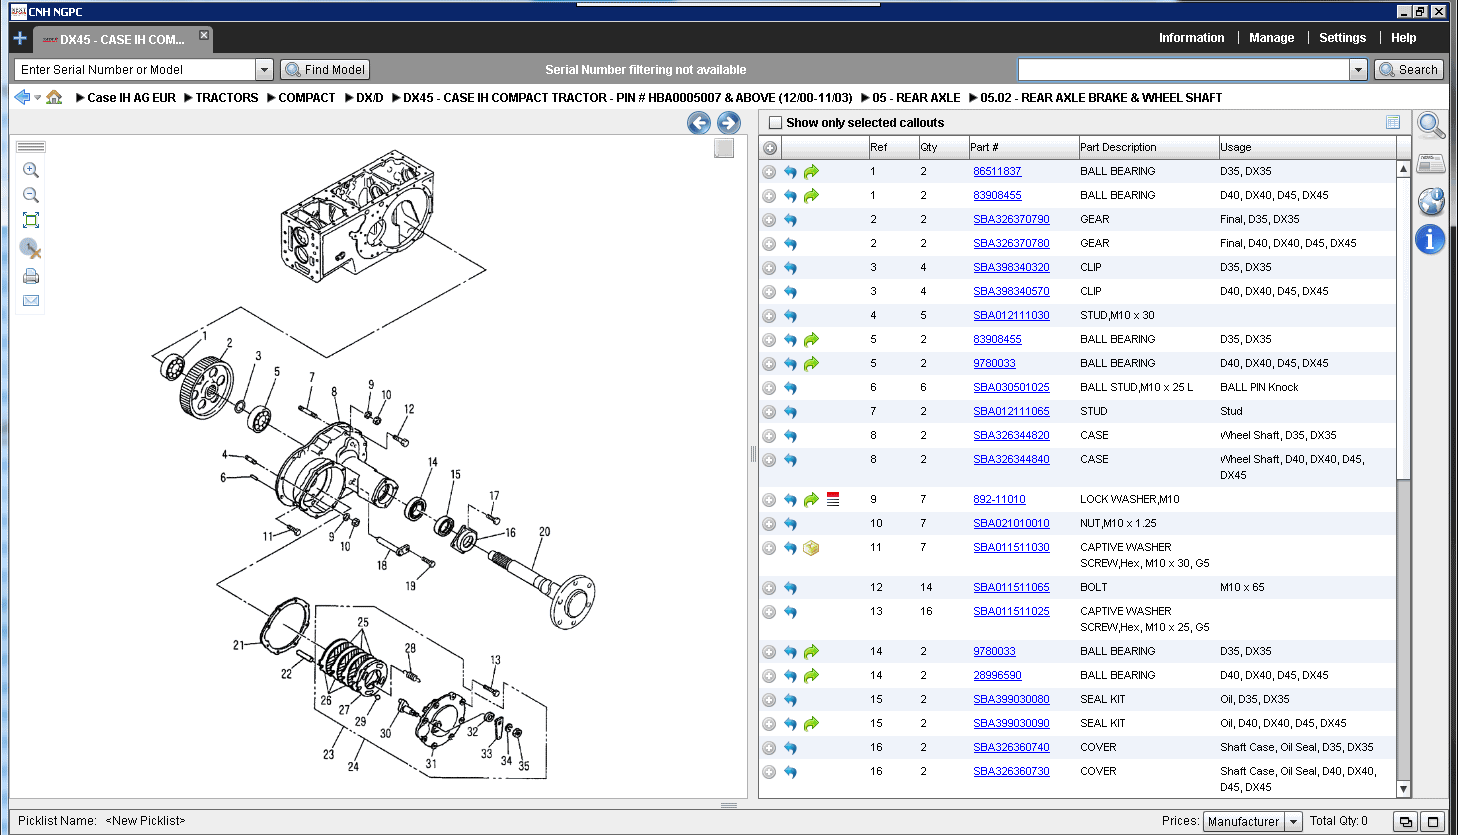Click the zoom out magnifier icon
This screenshot has height=835, width=1458.
pos(31,195)
